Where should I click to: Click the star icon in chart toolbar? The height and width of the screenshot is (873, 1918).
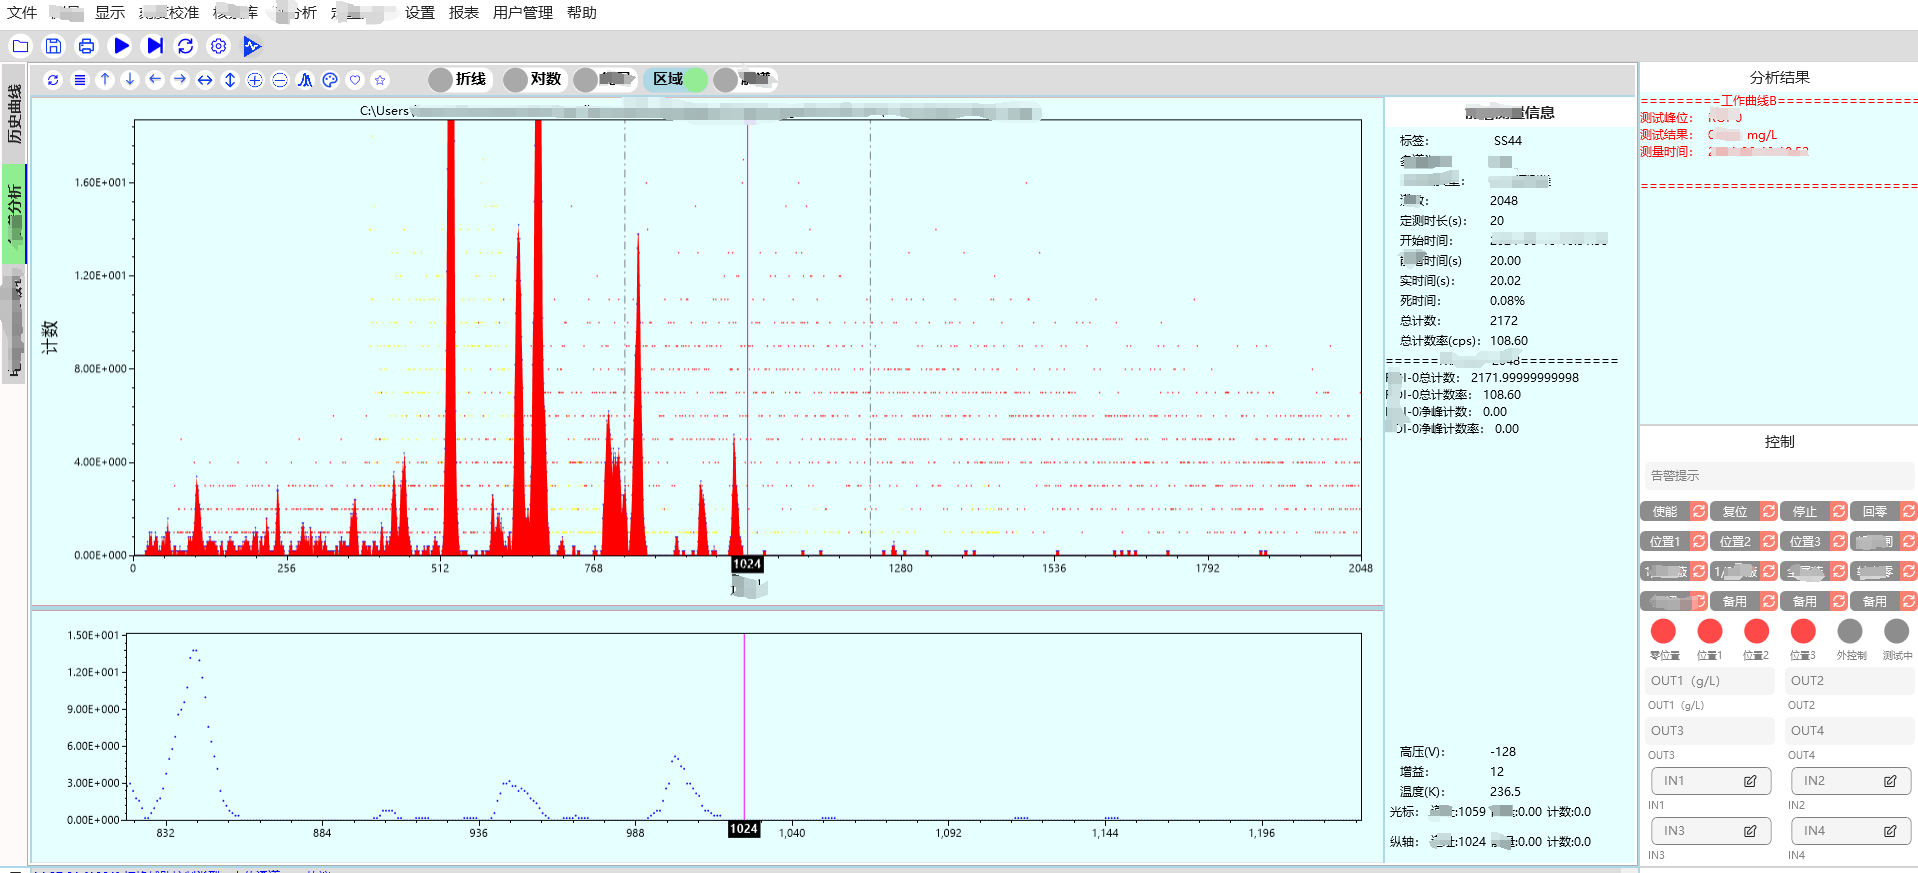coord(380,80)
